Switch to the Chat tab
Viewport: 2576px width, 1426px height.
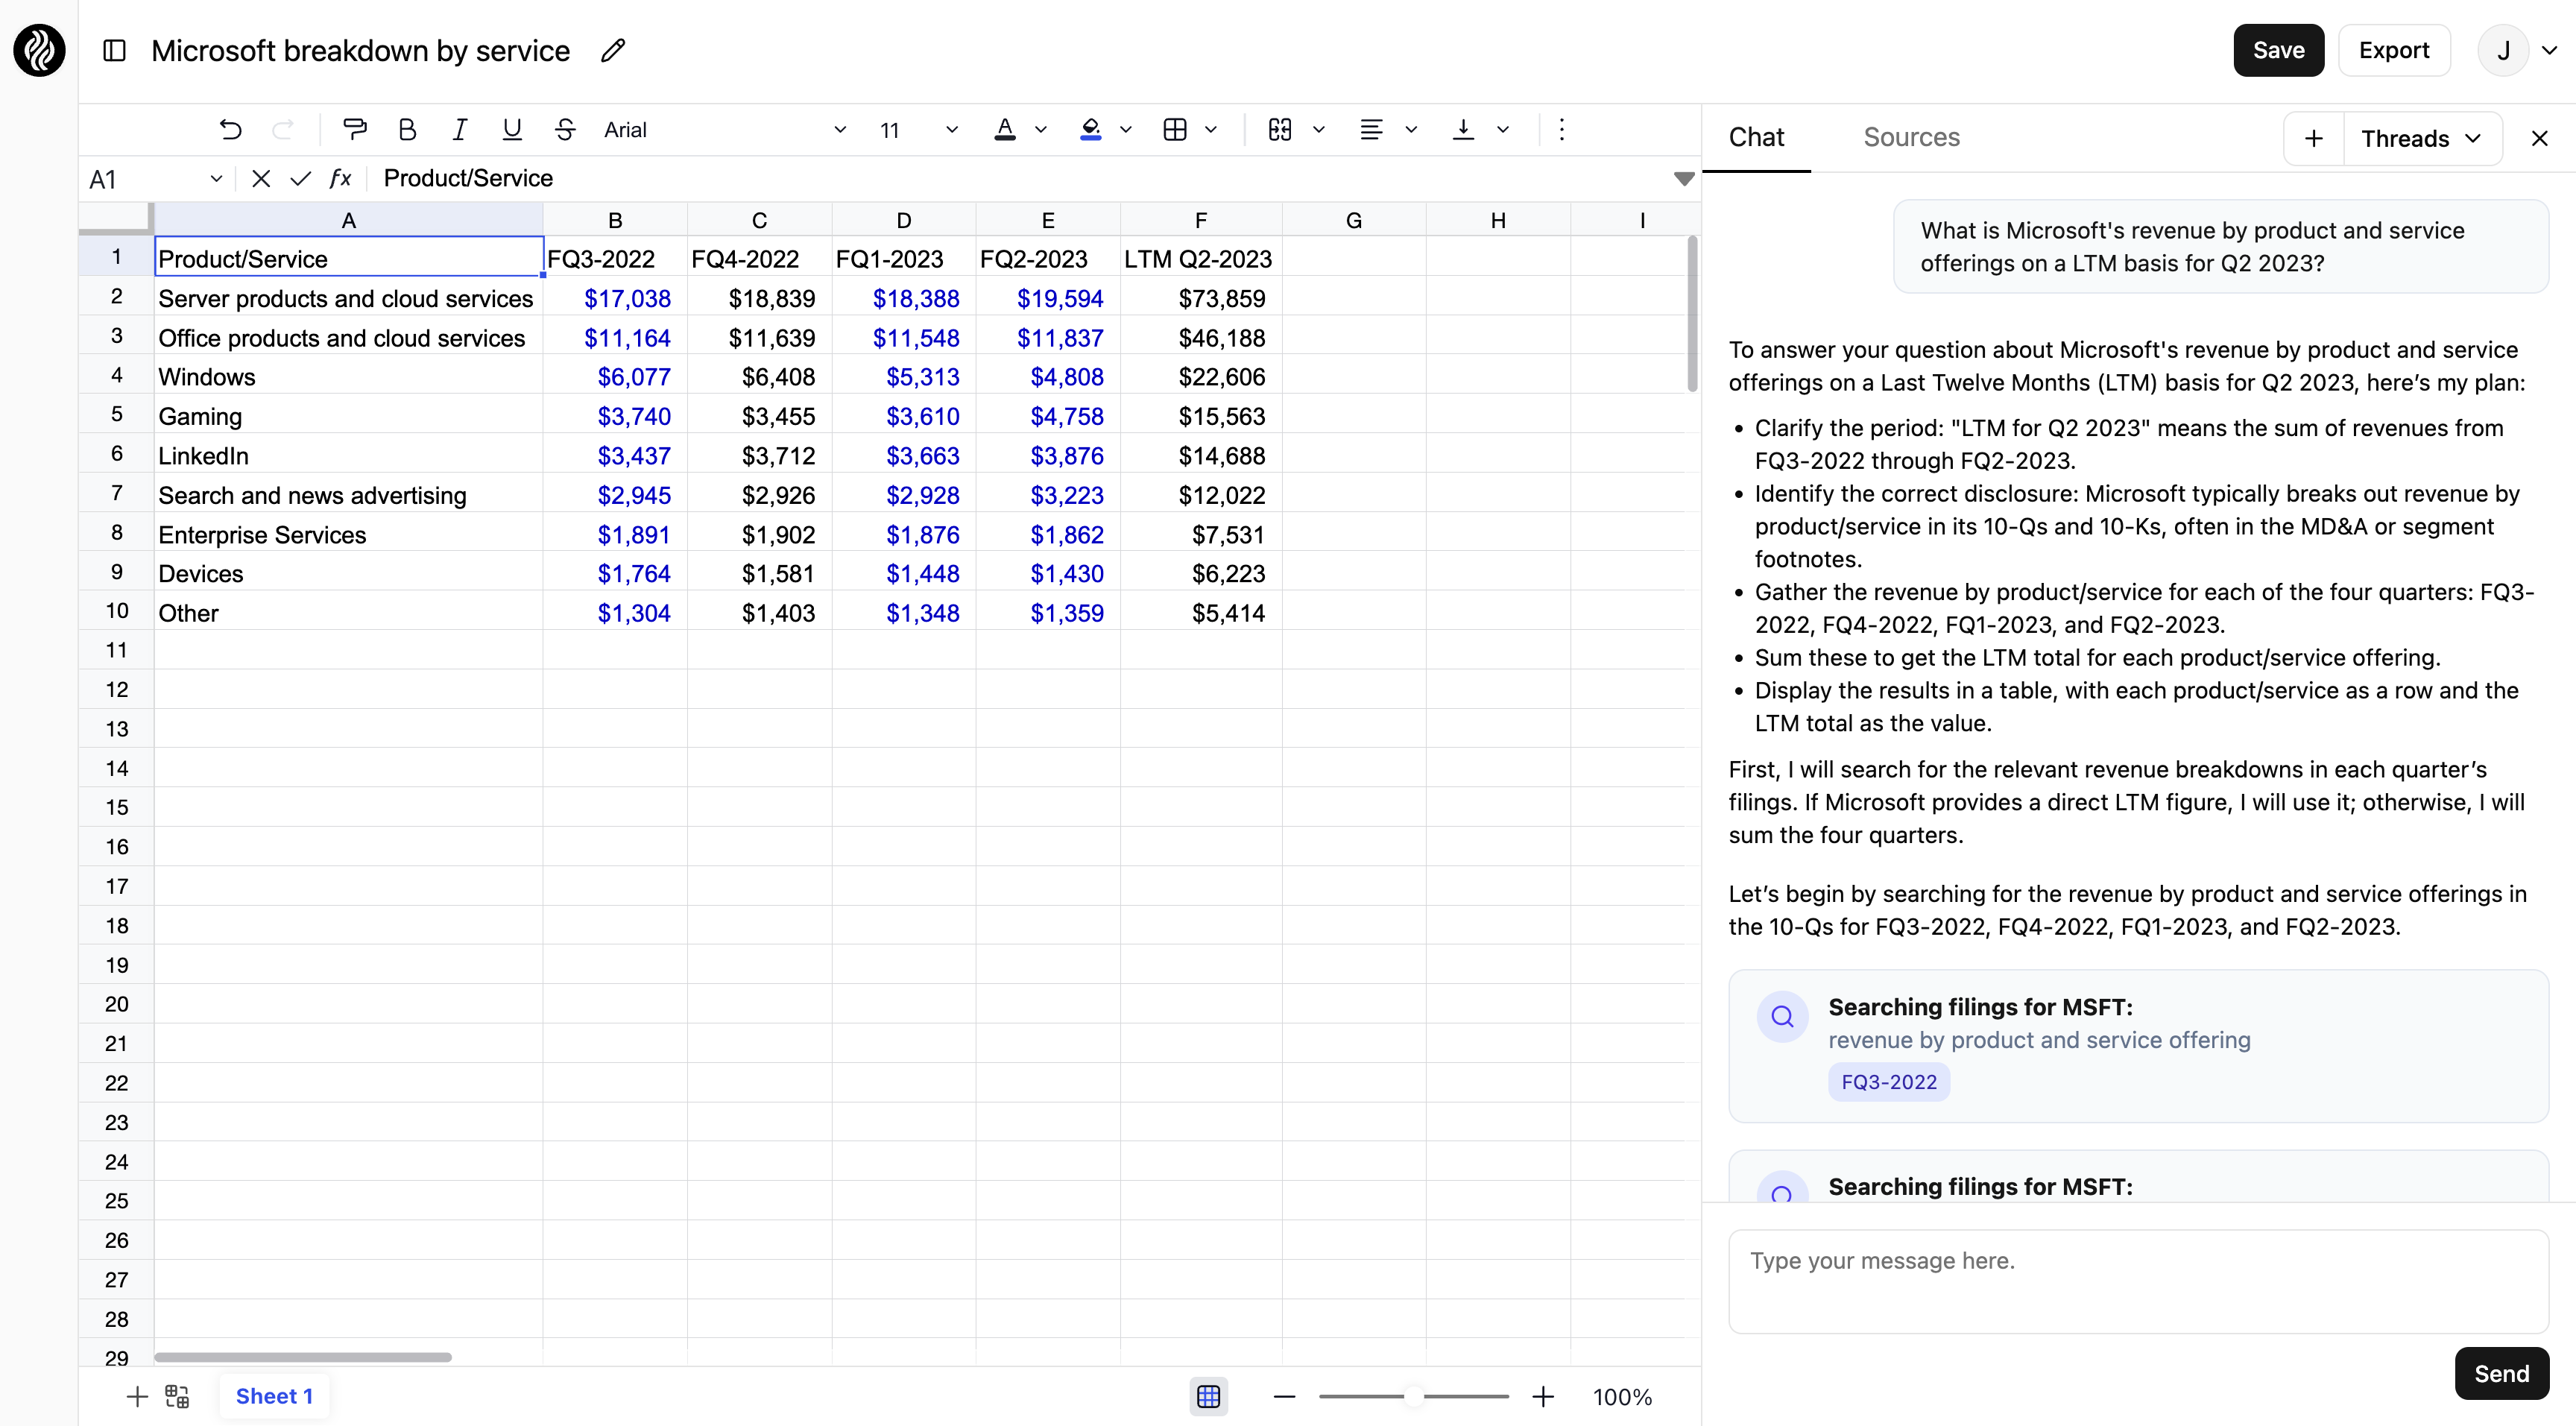1756,137
